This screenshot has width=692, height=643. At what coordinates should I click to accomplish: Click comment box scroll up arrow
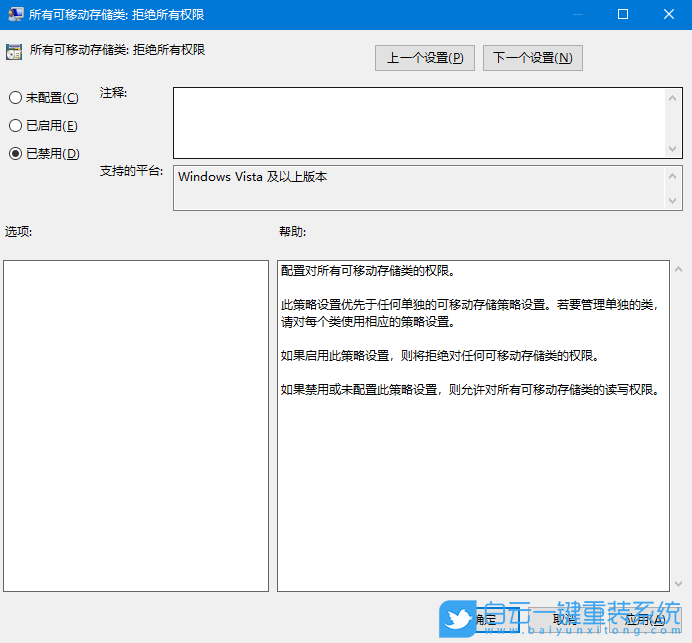pyautogui.click(x=672, y=98)
